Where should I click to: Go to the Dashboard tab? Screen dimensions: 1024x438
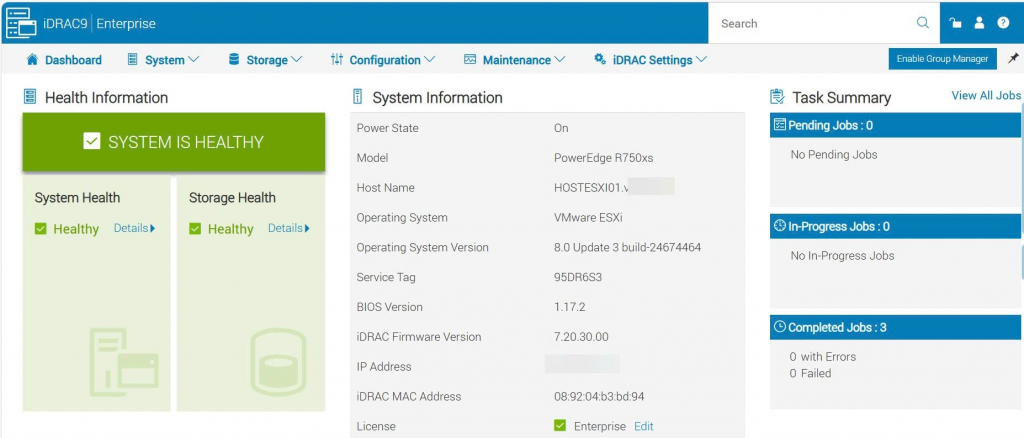click(x=63, y=59)
